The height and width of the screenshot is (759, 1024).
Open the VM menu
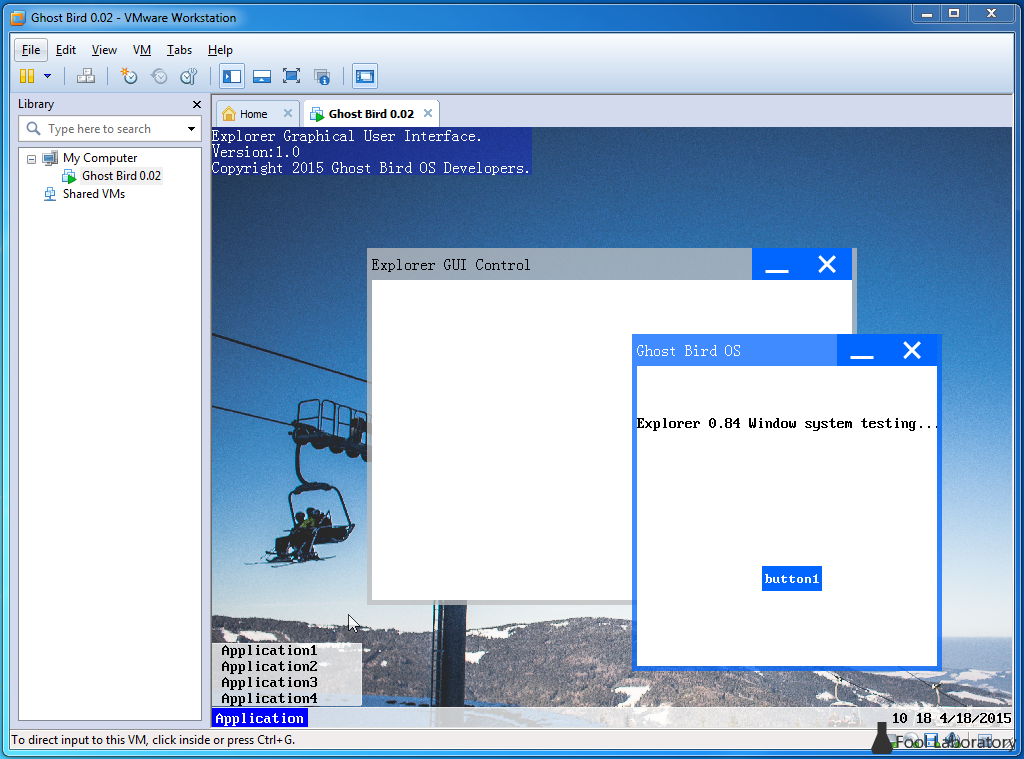click(142, 50)
